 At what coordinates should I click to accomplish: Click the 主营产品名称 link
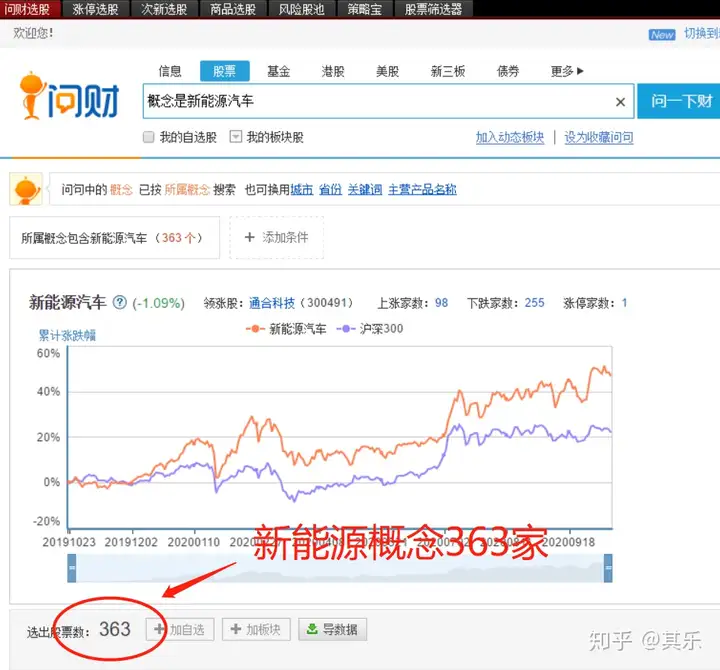[x=422, y=190]
